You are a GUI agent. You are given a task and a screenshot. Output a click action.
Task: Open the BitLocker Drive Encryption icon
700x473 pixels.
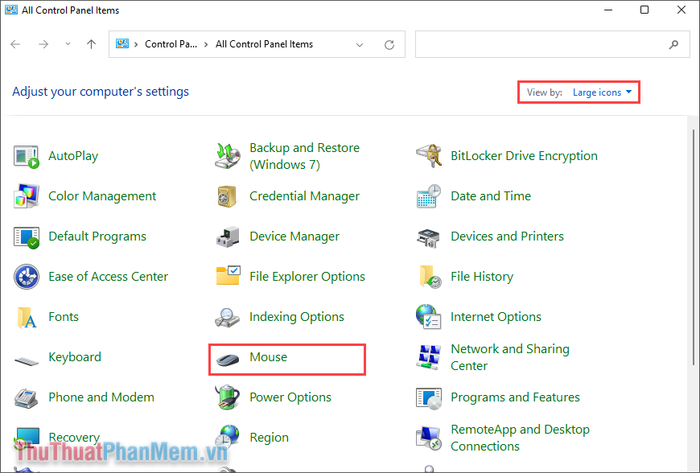pos(429,156)
